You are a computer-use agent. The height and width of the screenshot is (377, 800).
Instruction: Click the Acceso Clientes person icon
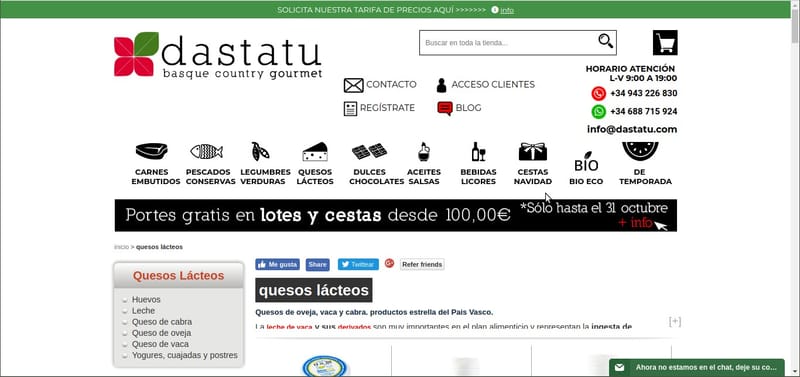click(x=441, y=85)
